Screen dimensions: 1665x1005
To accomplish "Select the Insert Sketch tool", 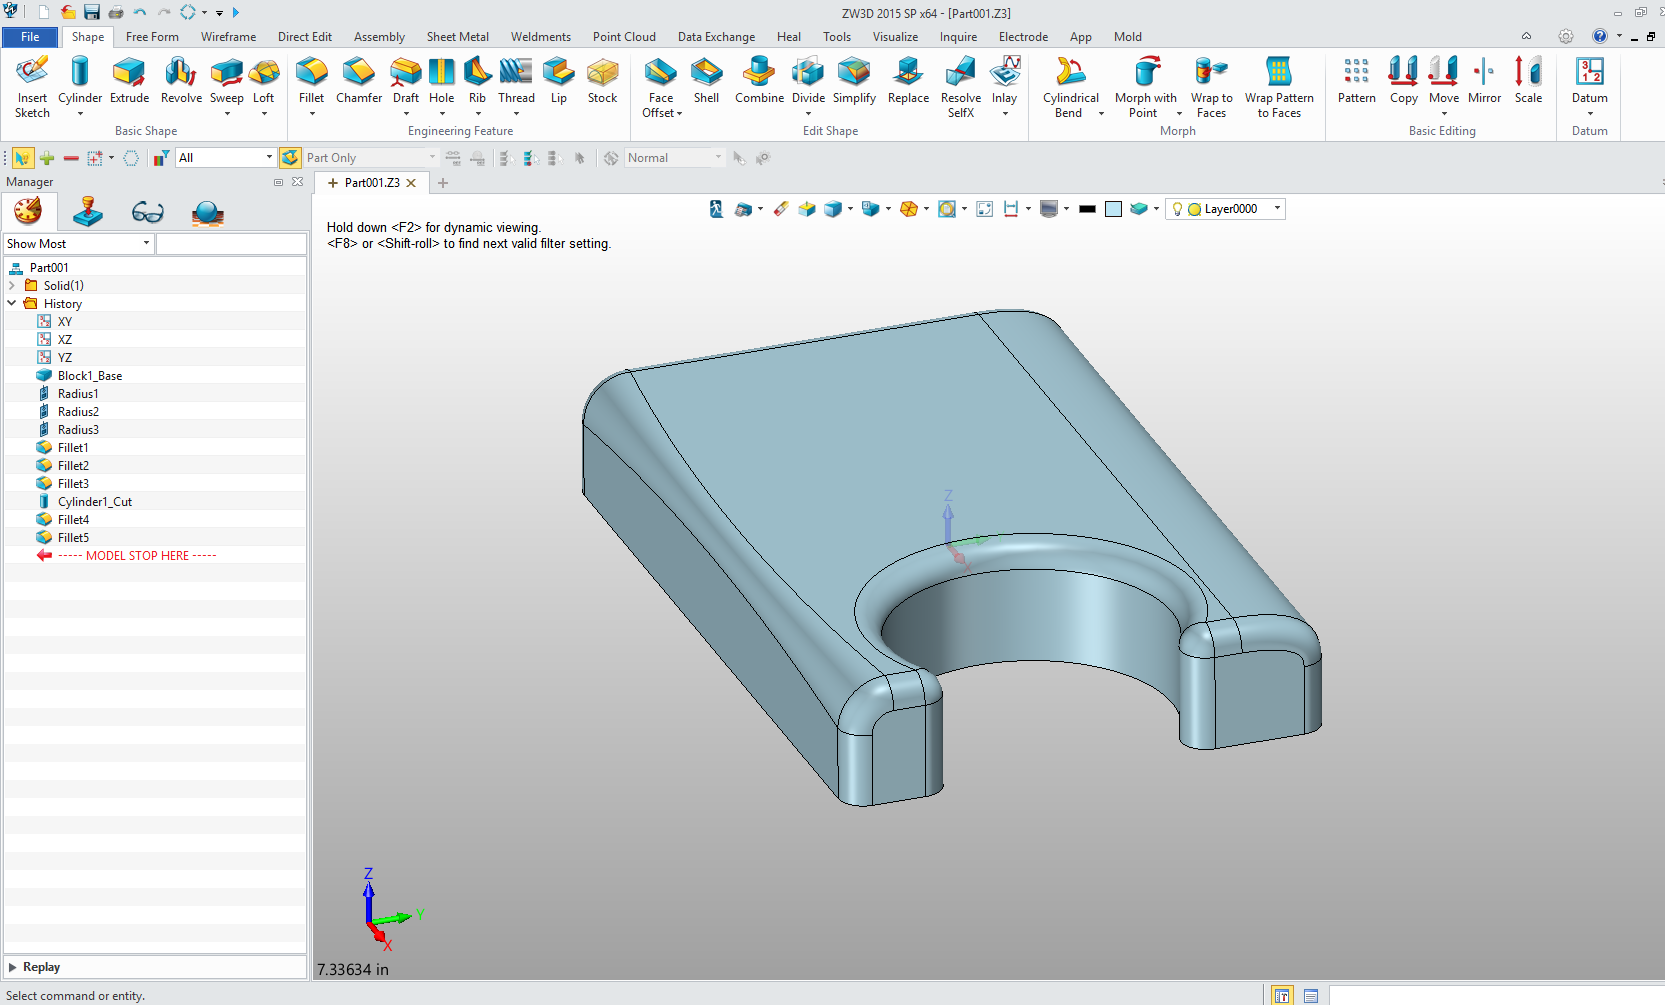I will point(32,86).
